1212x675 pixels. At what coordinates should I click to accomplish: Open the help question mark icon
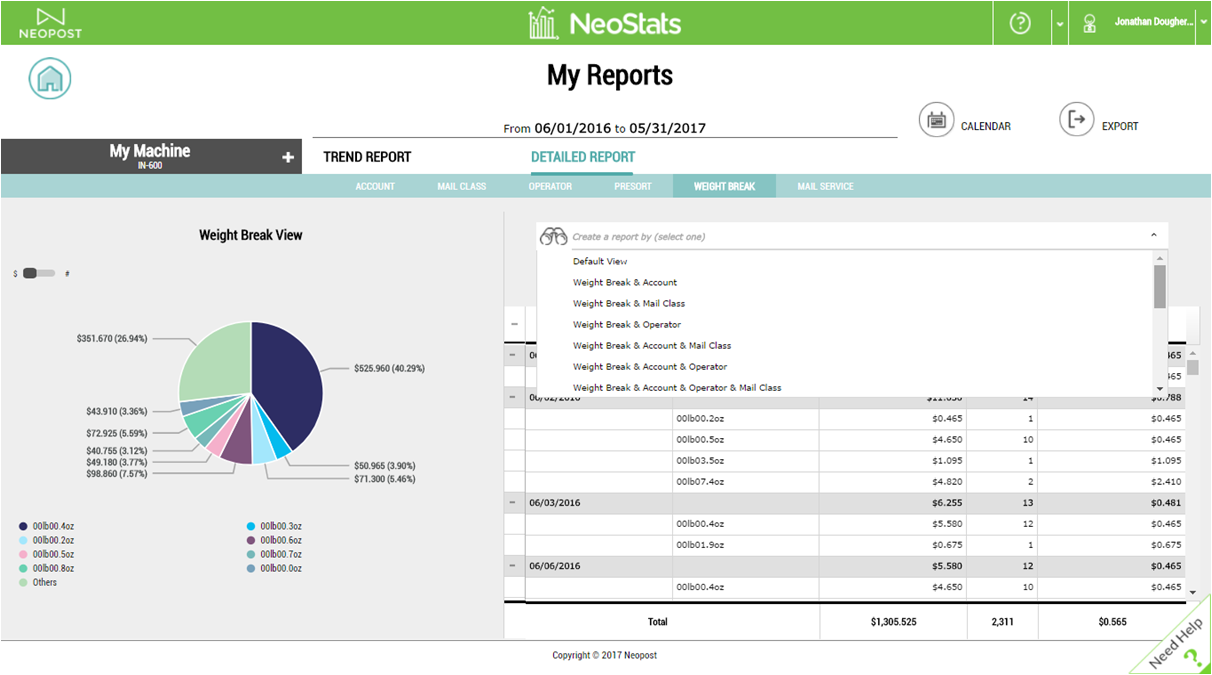(1020, 23)
